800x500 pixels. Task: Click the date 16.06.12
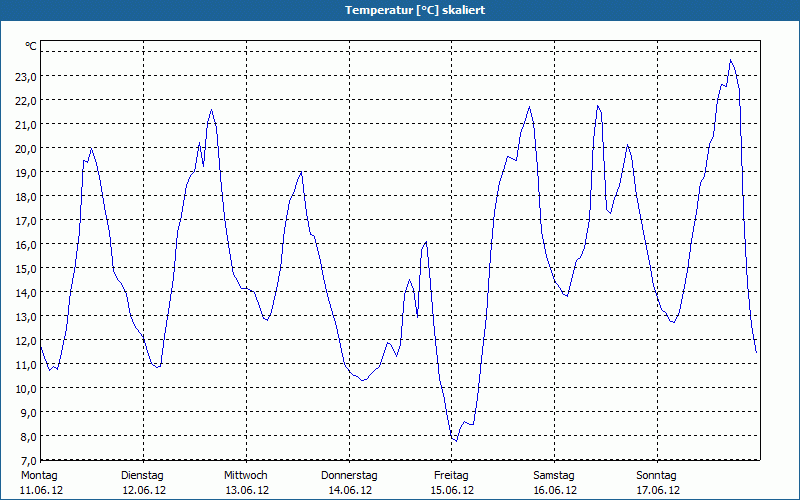click(x=555, y=490)
